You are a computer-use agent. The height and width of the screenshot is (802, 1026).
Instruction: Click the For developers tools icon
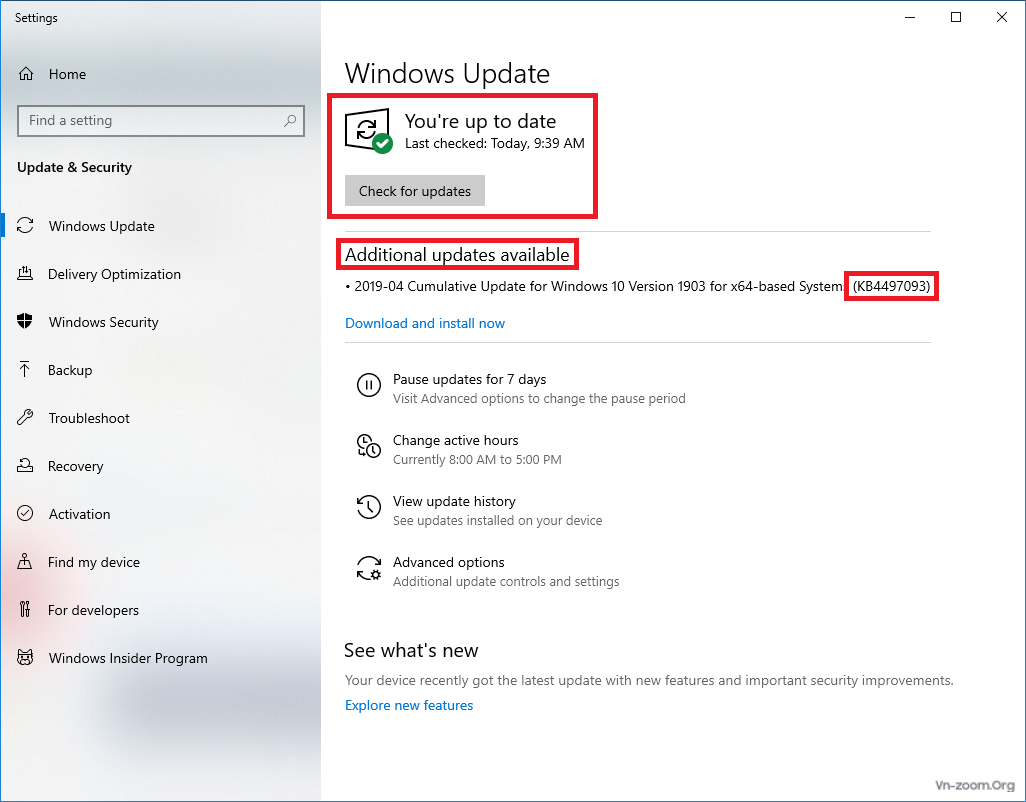click(x=25, y=610)
